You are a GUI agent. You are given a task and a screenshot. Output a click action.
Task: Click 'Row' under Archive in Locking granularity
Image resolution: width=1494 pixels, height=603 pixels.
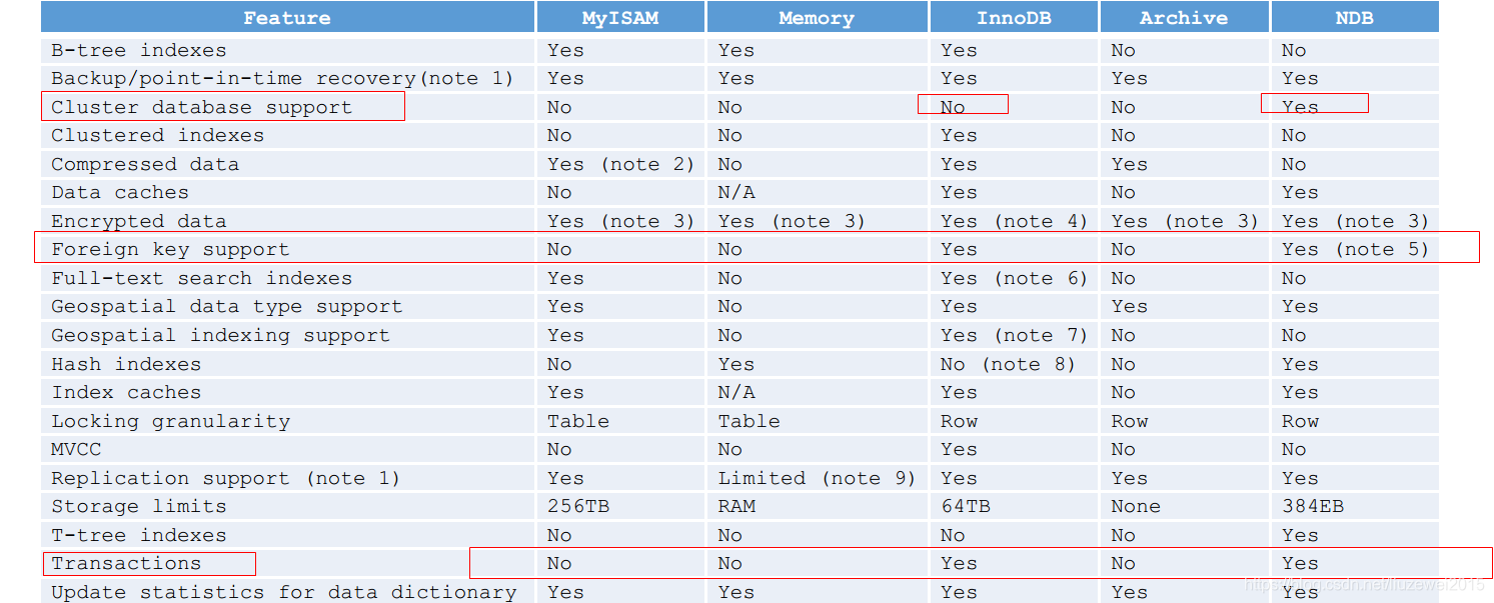pyautogui.click(x=1130, y=421)
